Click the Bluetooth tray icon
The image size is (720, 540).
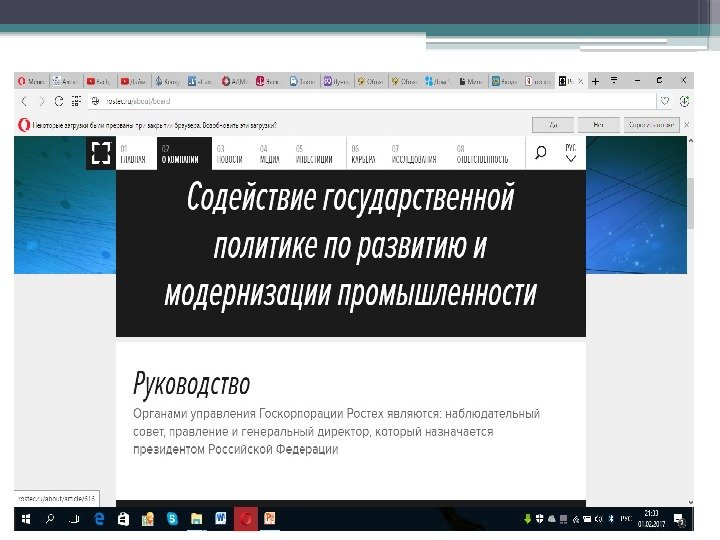point(611,519)
